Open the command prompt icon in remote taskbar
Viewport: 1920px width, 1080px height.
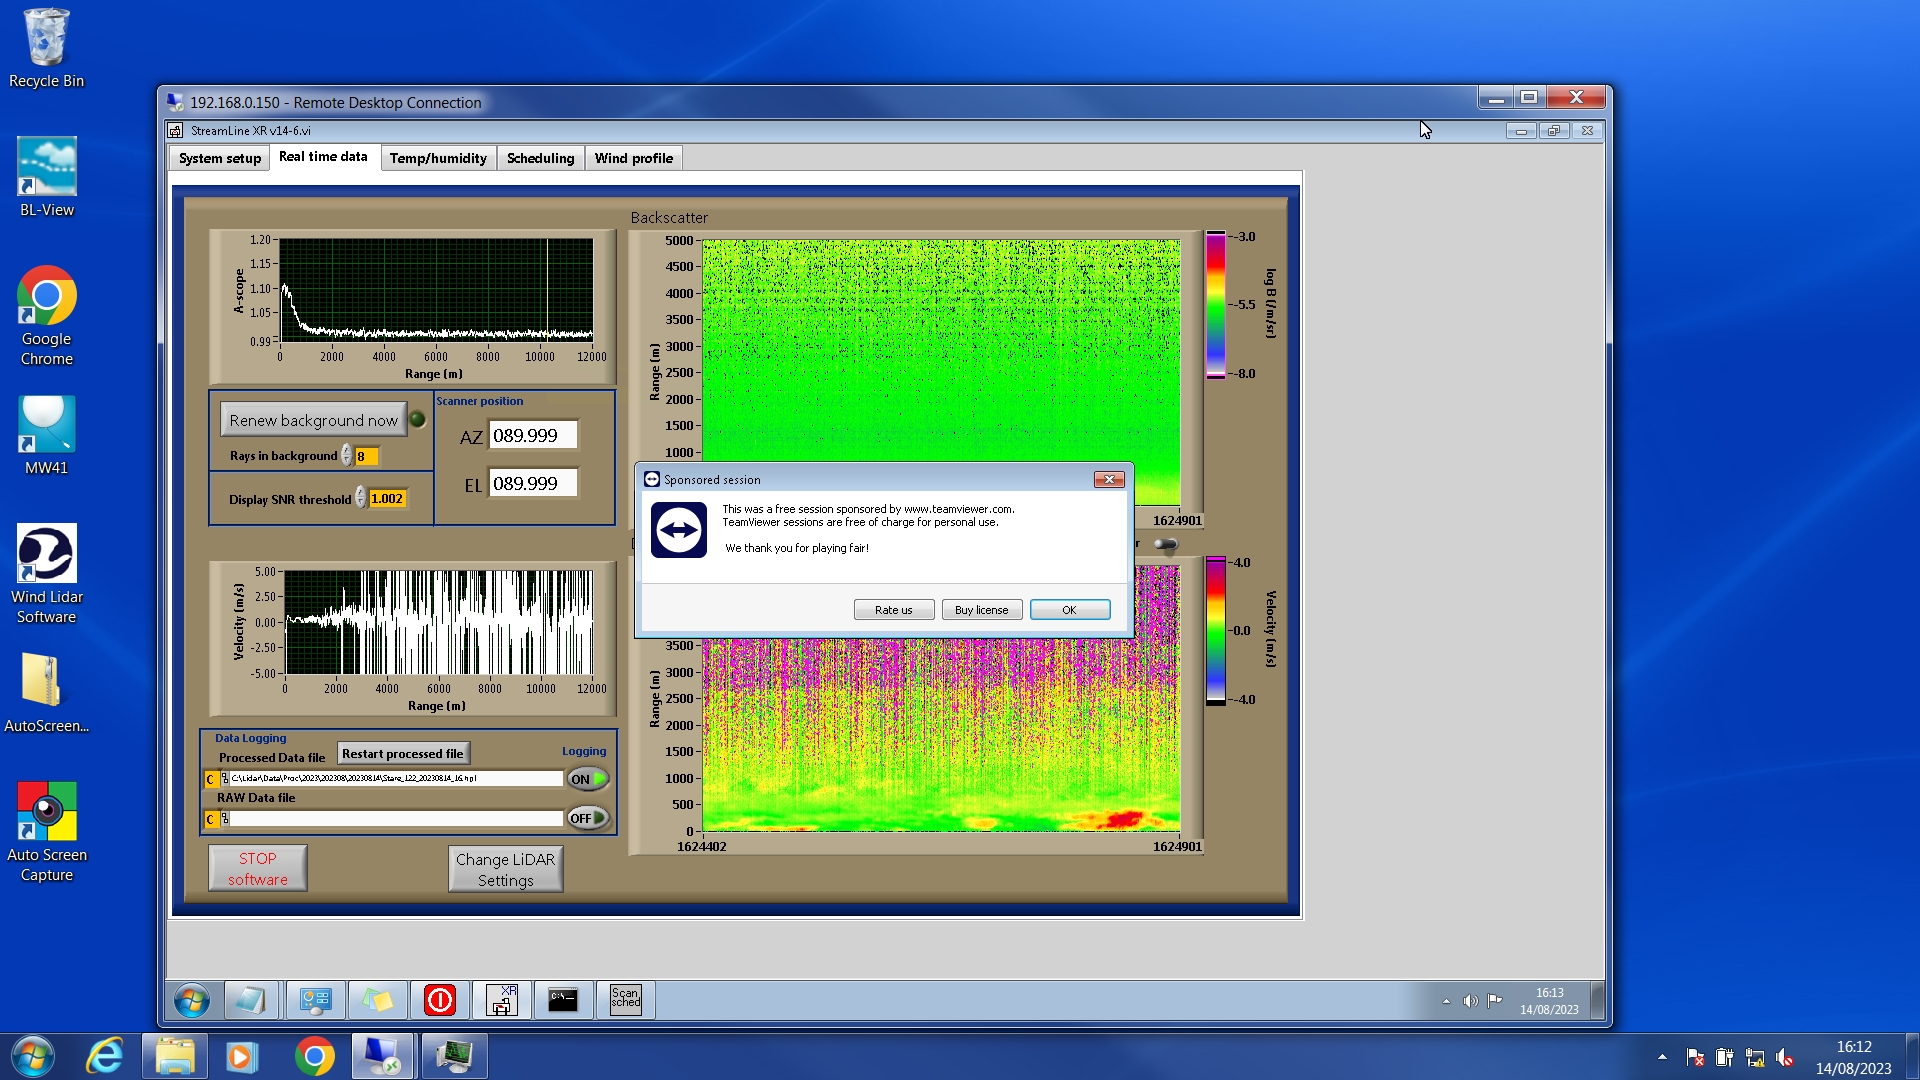point(563,999)
